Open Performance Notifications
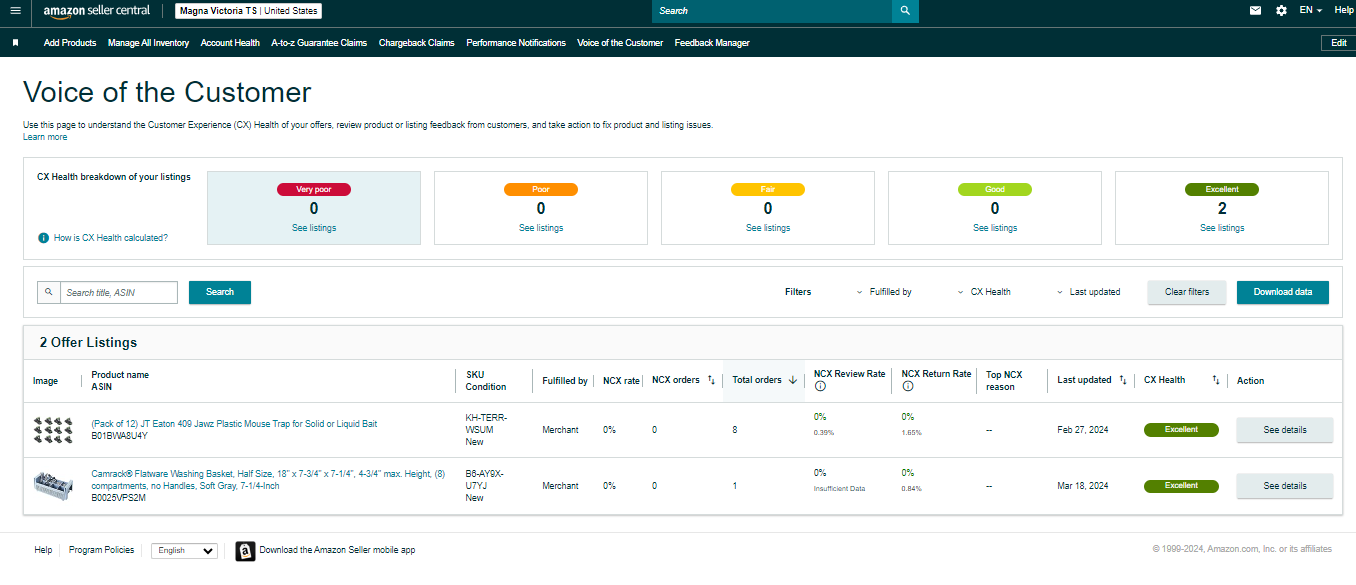 [x=516, y=43]
